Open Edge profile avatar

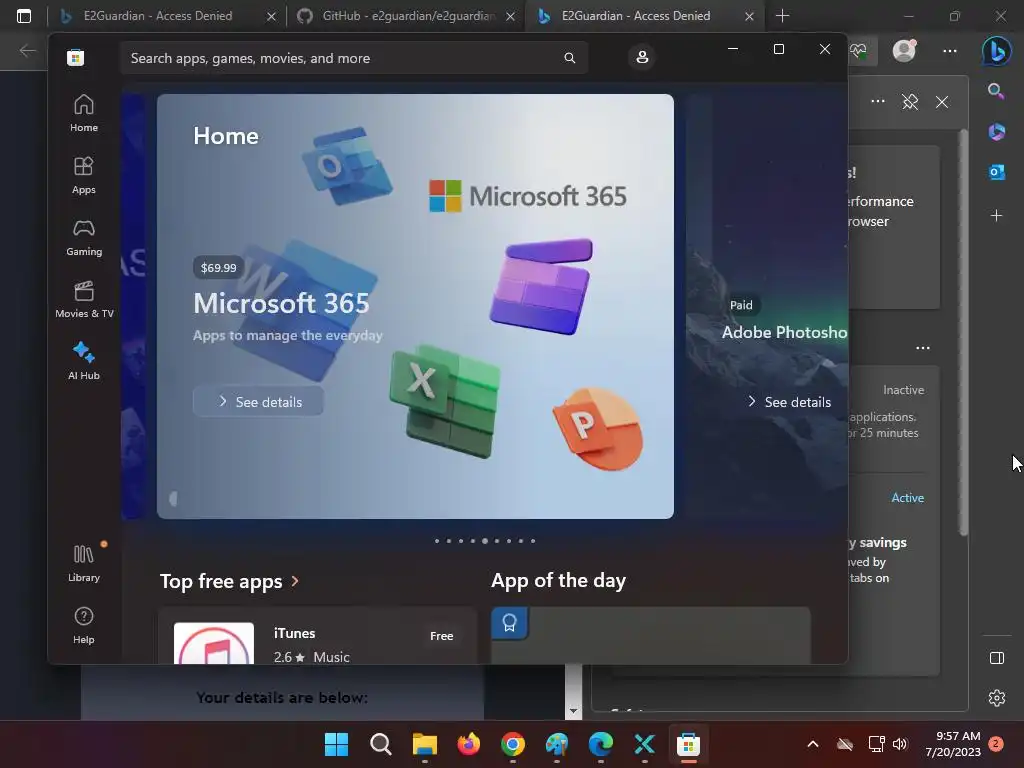pyautogui.click(x=904, y=50)
